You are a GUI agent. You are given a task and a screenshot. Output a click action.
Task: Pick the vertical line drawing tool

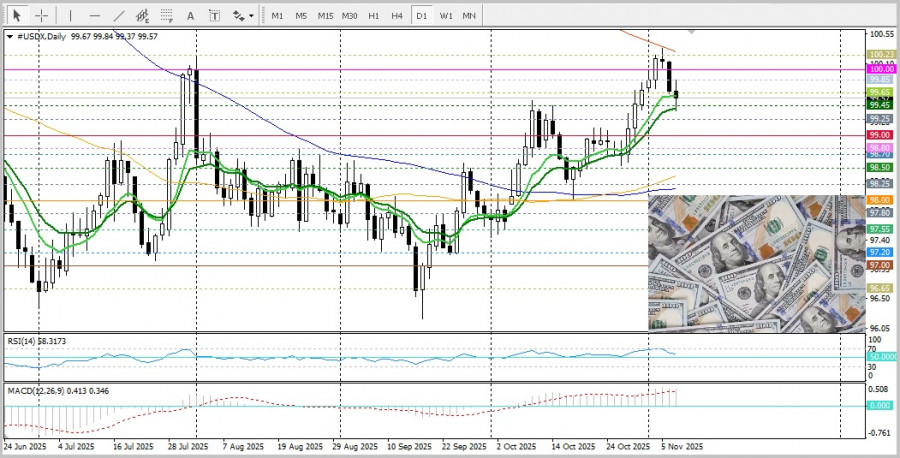tap(70, 16)
